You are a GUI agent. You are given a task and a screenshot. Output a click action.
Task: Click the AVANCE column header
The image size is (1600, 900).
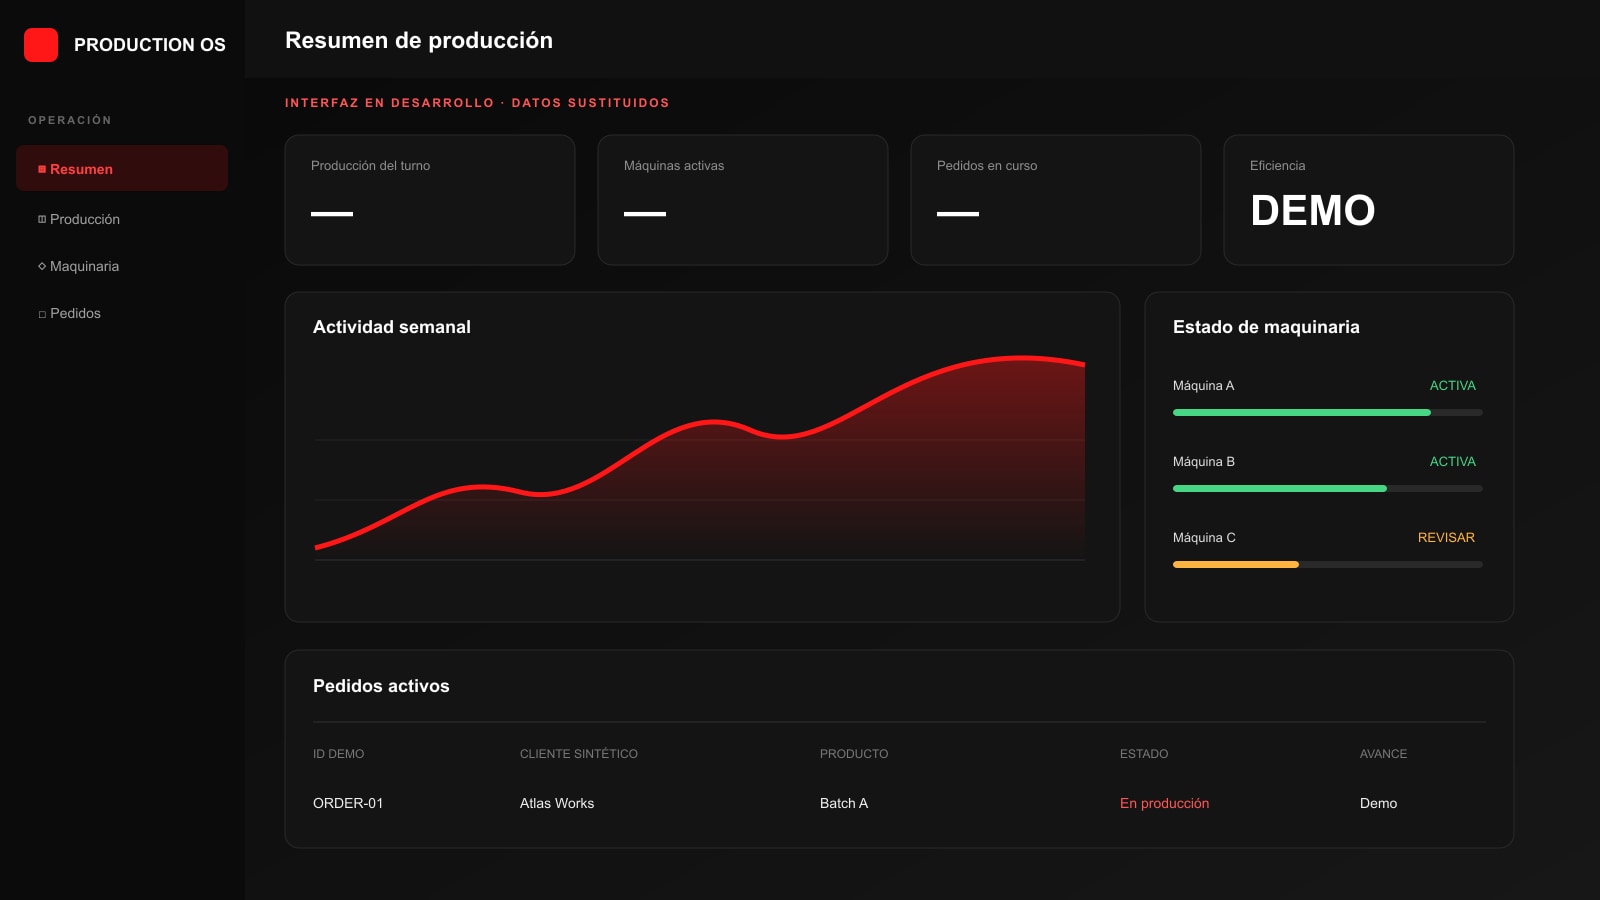click(1383, 754)
